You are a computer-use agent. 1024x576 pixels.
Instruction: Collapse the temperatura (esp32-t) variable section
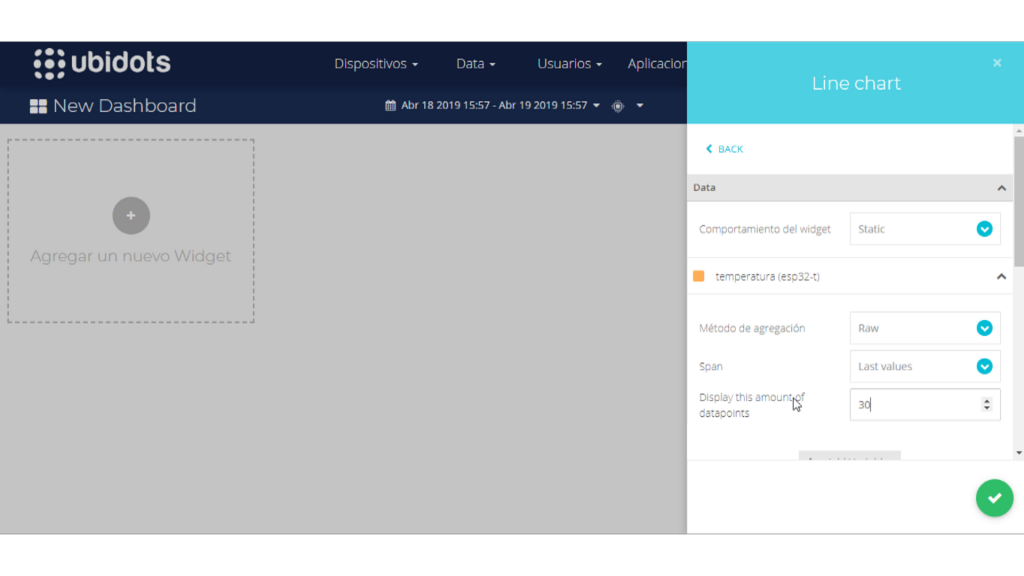(x=1001, y=276)
